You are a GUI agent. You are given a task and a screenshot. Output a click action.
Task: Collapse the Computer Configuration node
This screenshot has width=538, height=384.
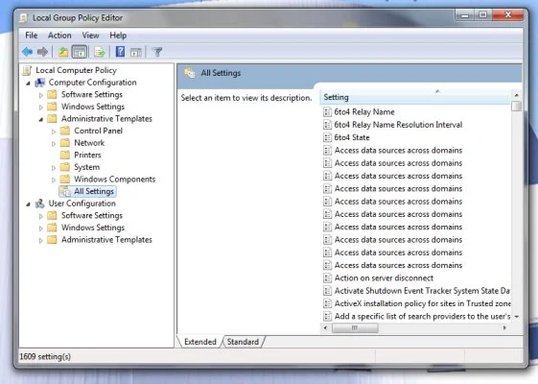click(28, 83)
